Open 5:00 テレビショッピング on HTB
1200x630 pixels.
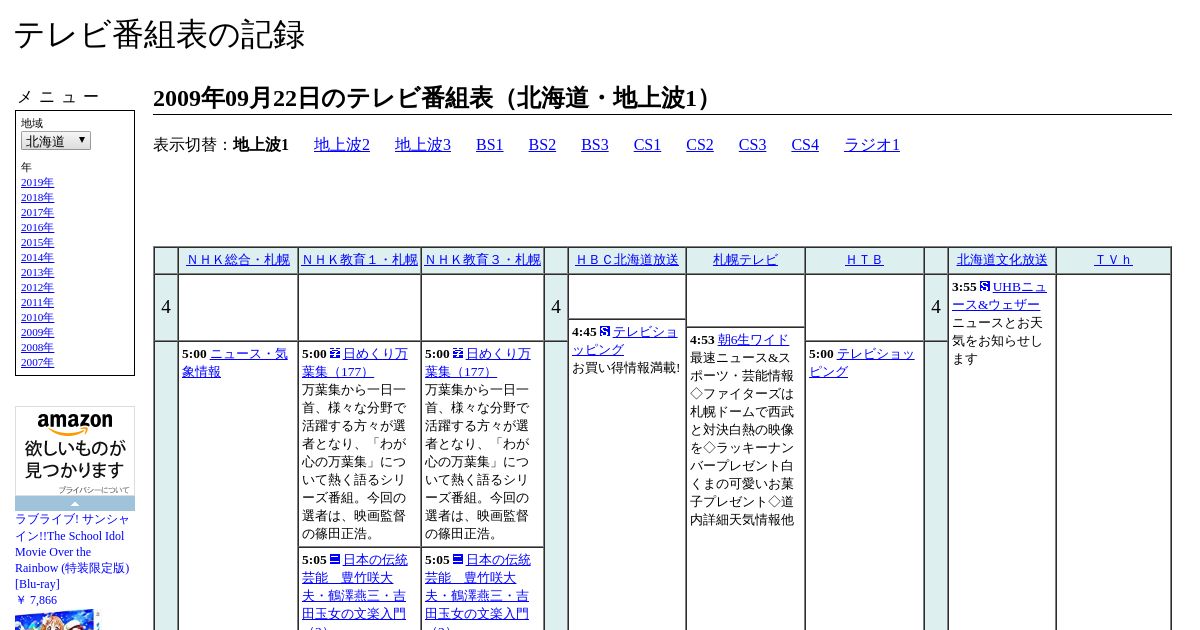[862, 363]
